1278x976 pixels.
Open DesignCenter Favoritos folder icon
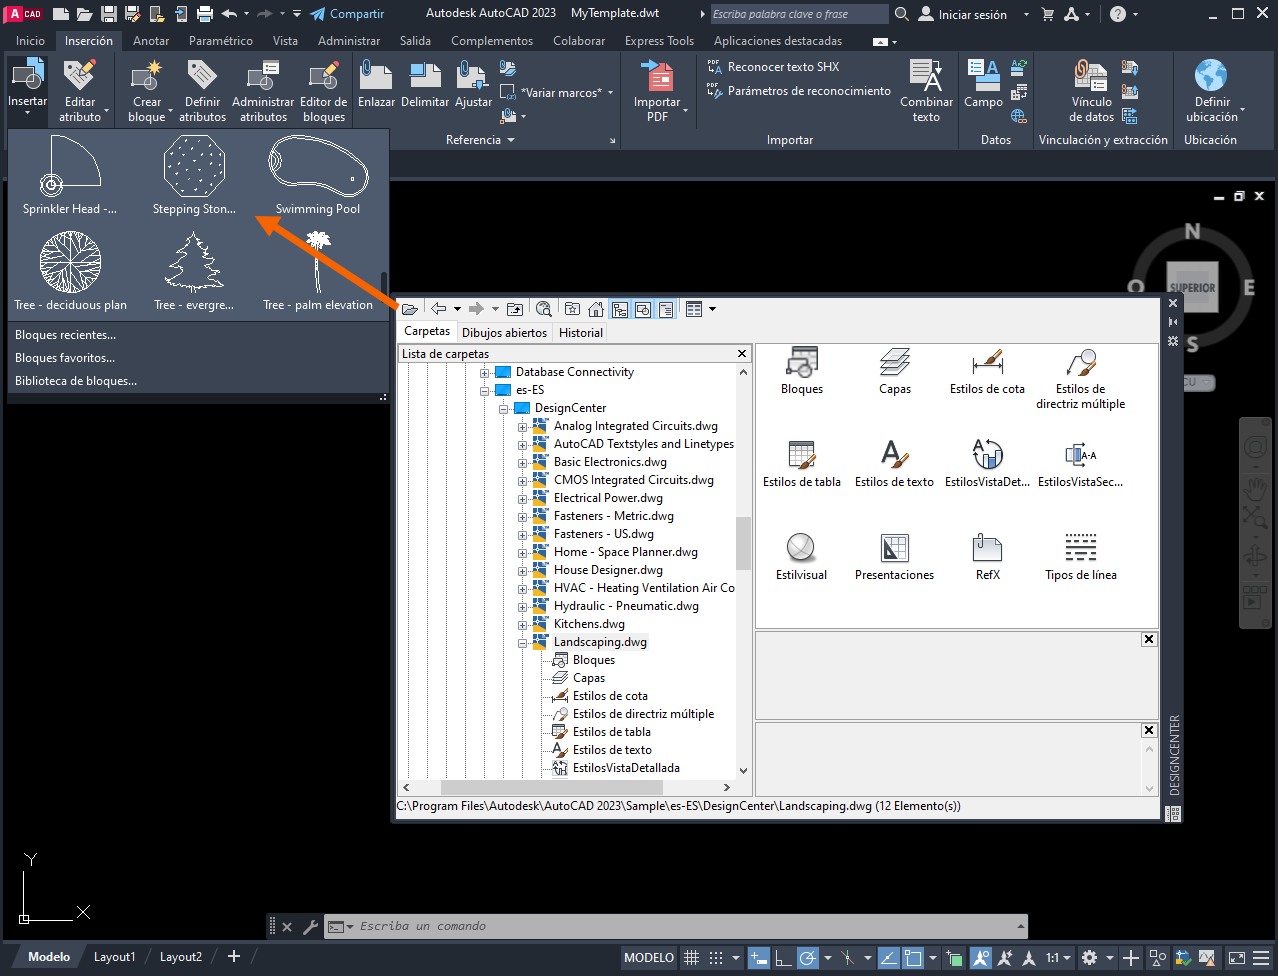[572, 309]
